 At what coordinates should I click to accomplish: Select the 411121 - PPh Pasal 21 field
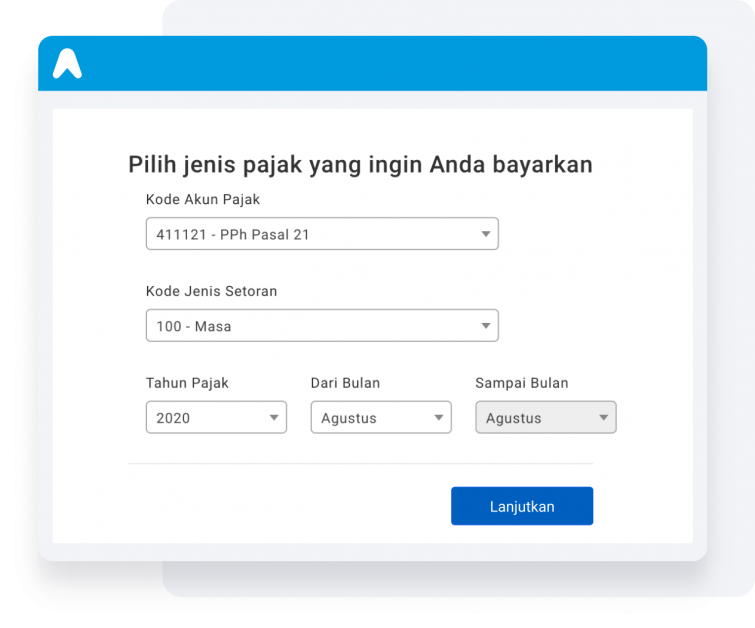[322, 234]
